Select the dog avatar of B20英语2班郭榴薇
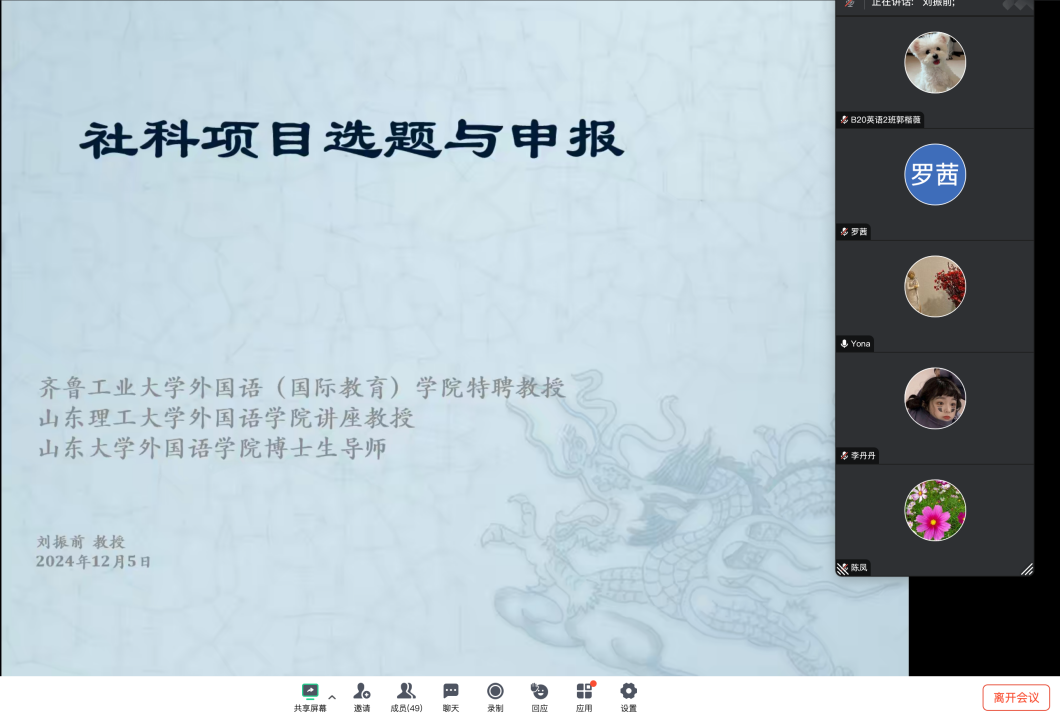 pyautogui.click(x=935, y=62)
